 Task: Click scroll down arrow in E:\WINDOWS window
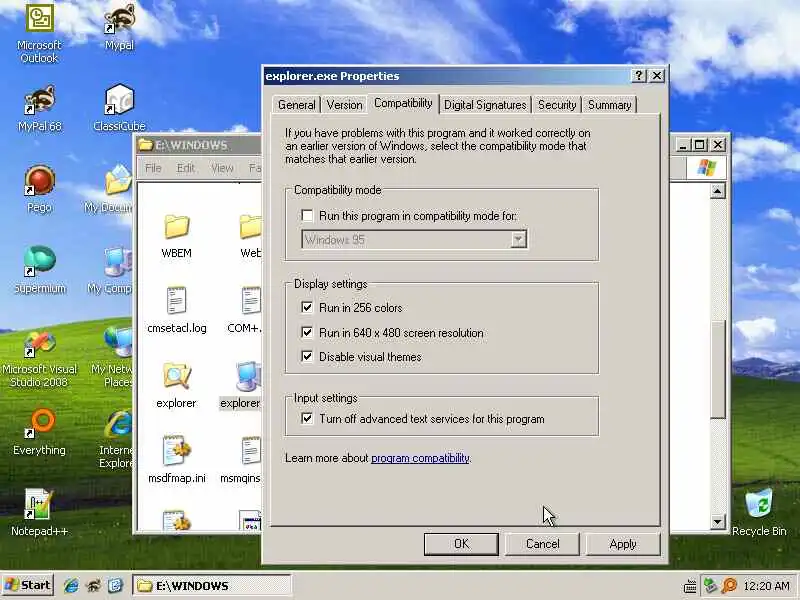tap(717, 521)
